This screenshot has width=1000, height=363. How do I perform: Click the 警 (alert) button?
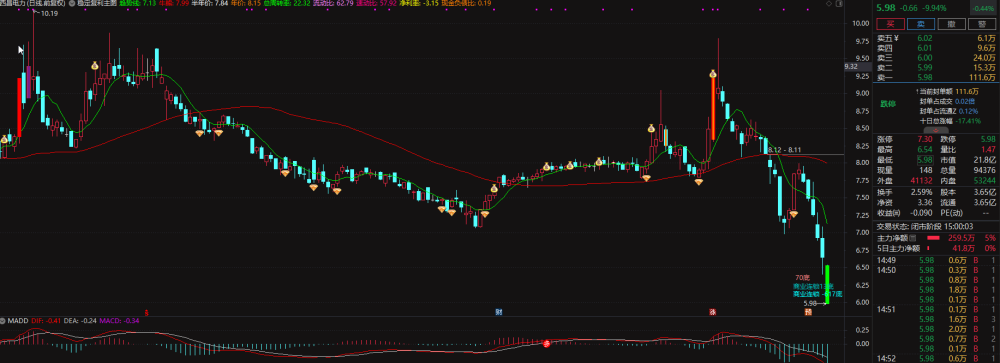(x=982, y=24)
